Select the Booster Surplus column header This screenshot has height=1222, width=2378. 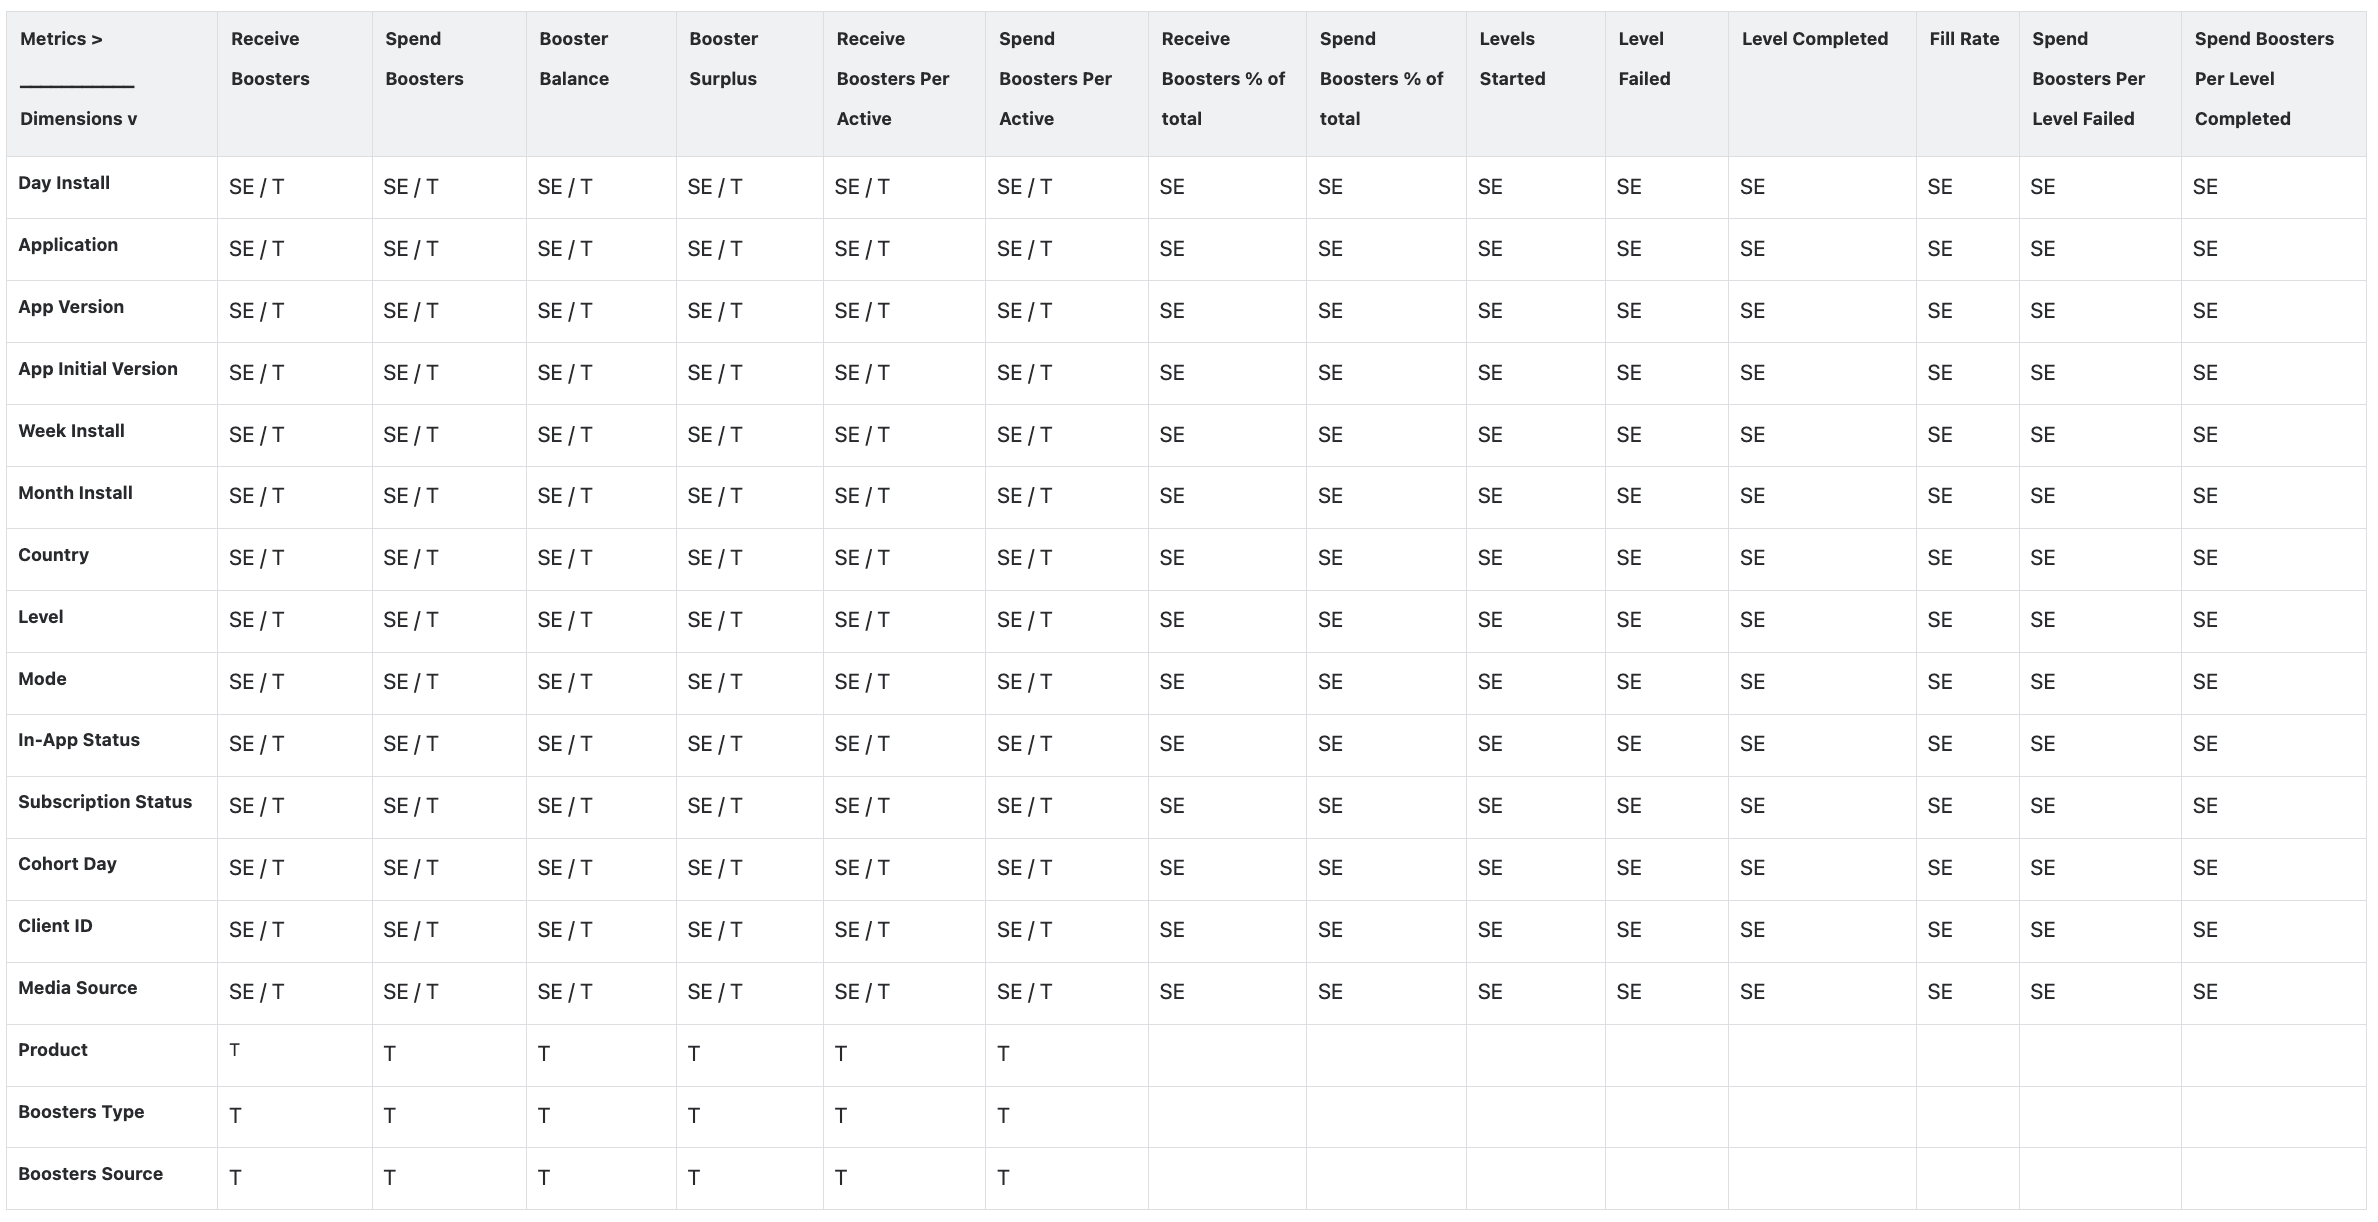[723, 59]
